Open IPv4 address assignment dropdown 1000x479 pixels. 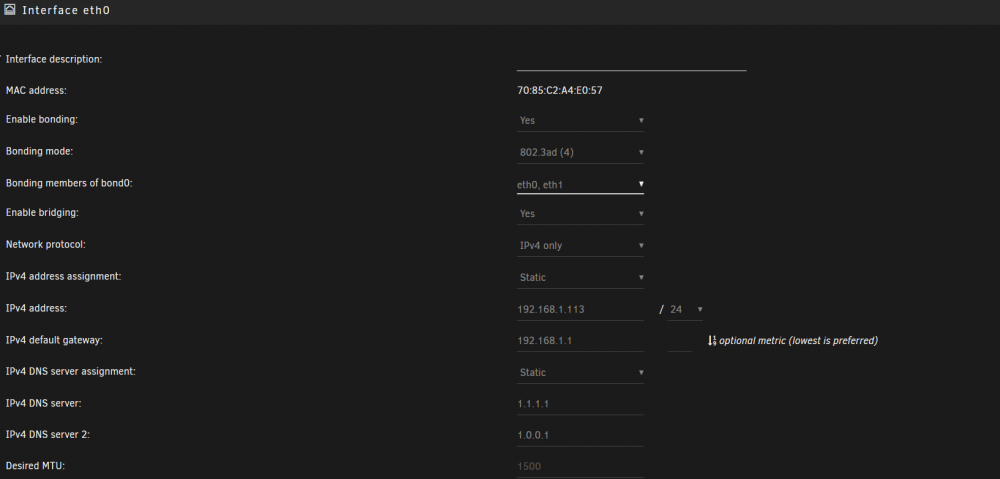(580, 277)
